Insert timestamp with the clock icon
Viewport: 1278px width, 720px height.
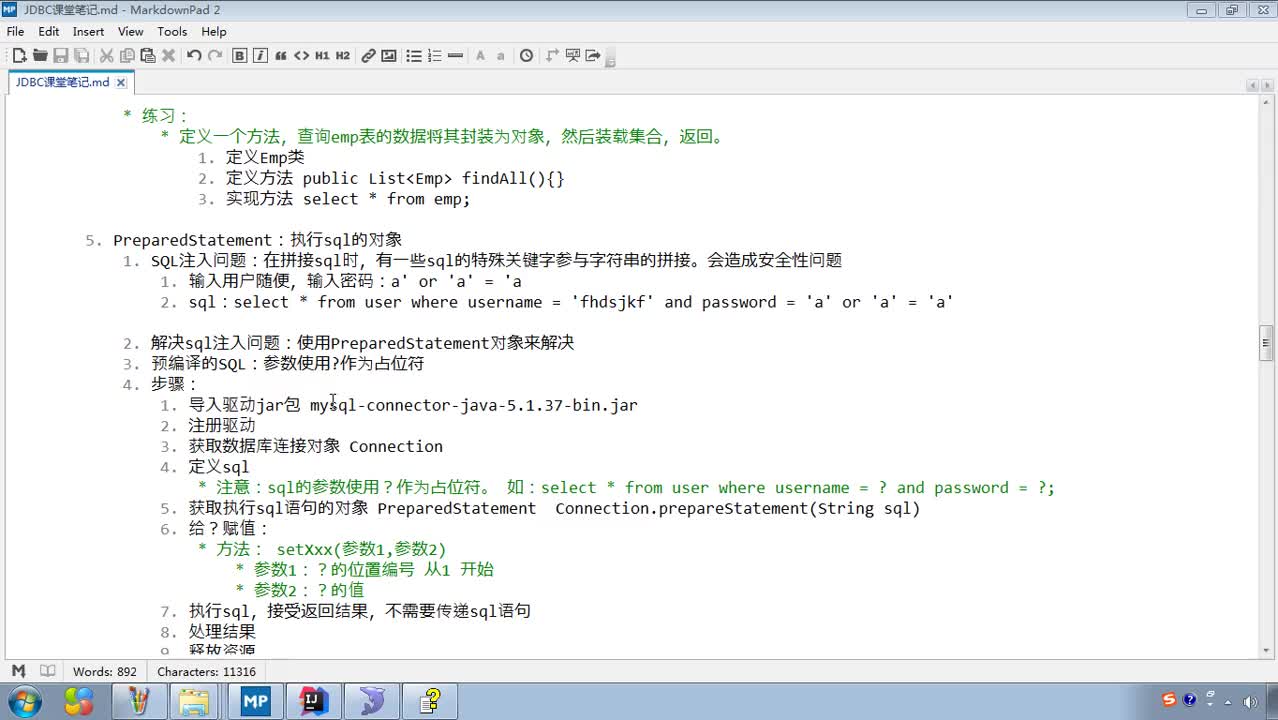[x=527, y=56]
